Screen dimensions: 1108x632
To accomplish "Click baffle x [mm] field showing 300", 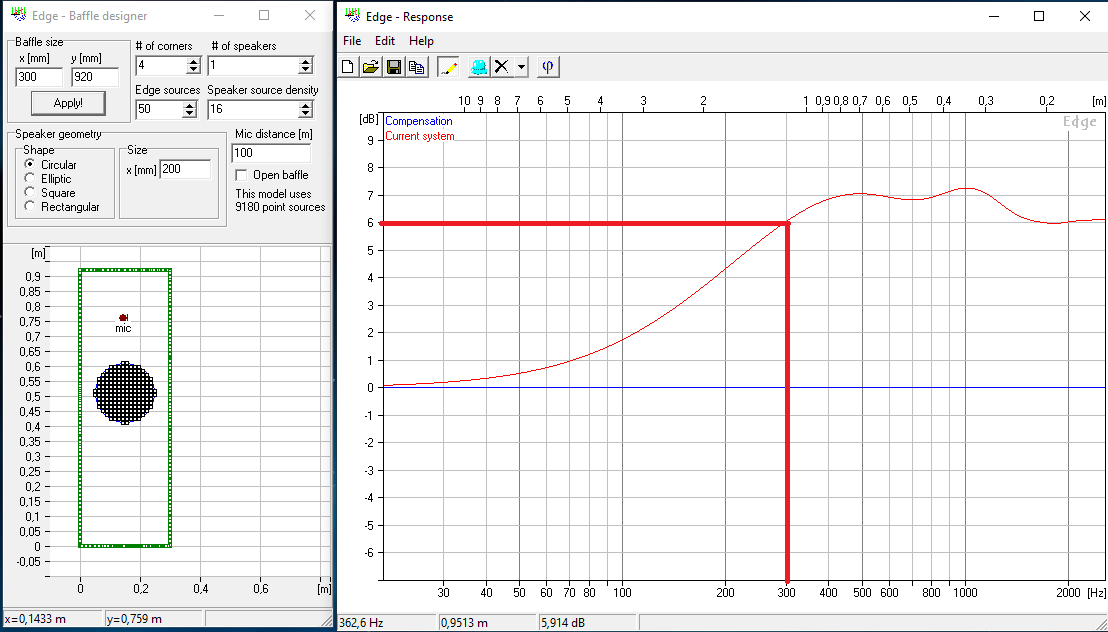I will point(39,77).
